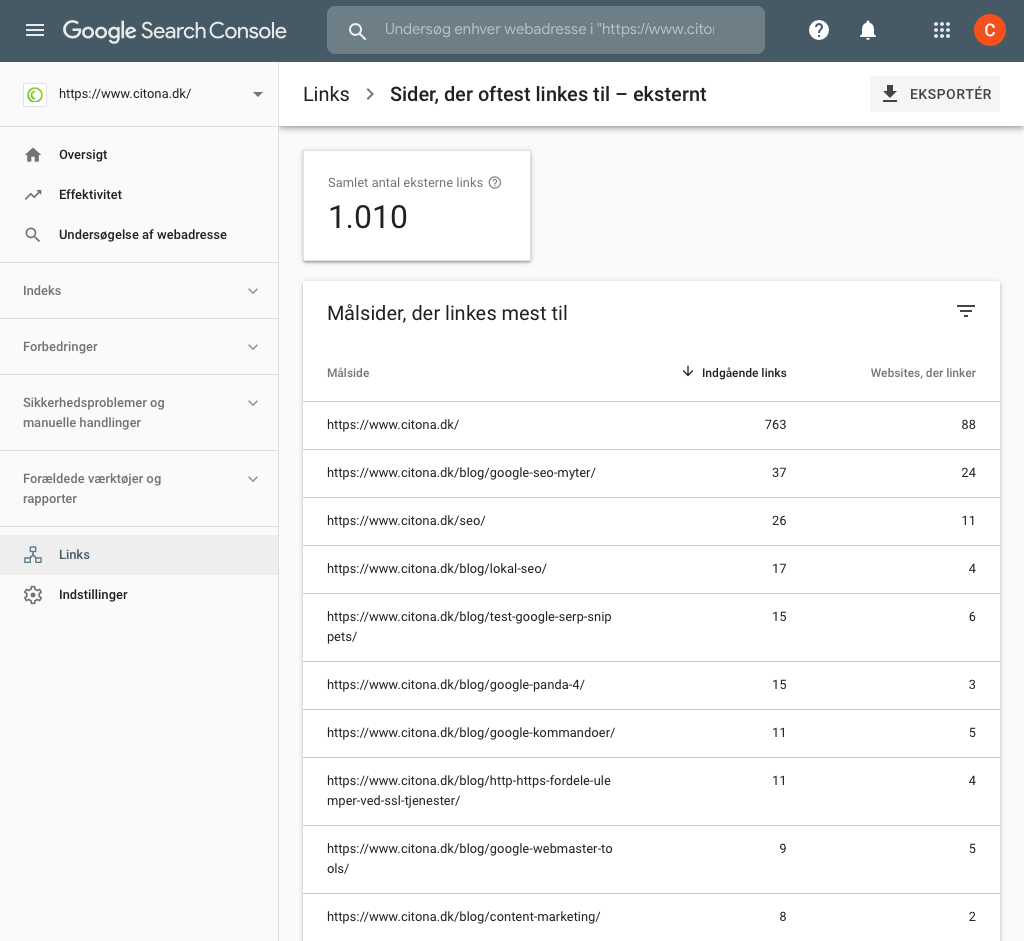Click the search magnifier icon in the URL bar

pos(357,31)
